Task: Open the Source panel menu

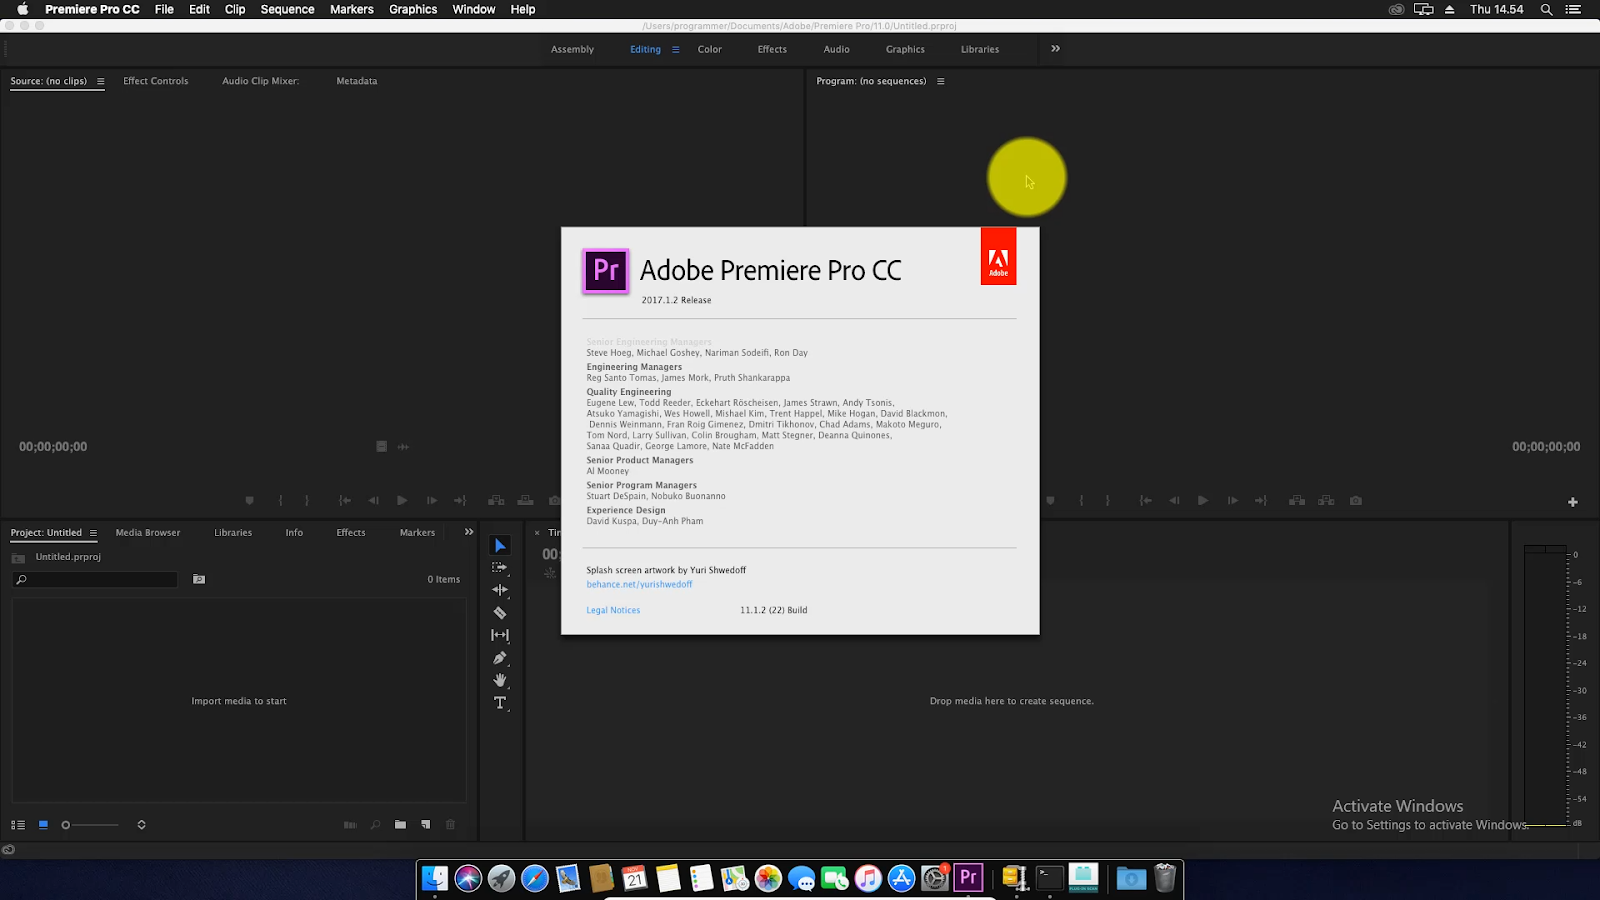Action: point(98,81)
